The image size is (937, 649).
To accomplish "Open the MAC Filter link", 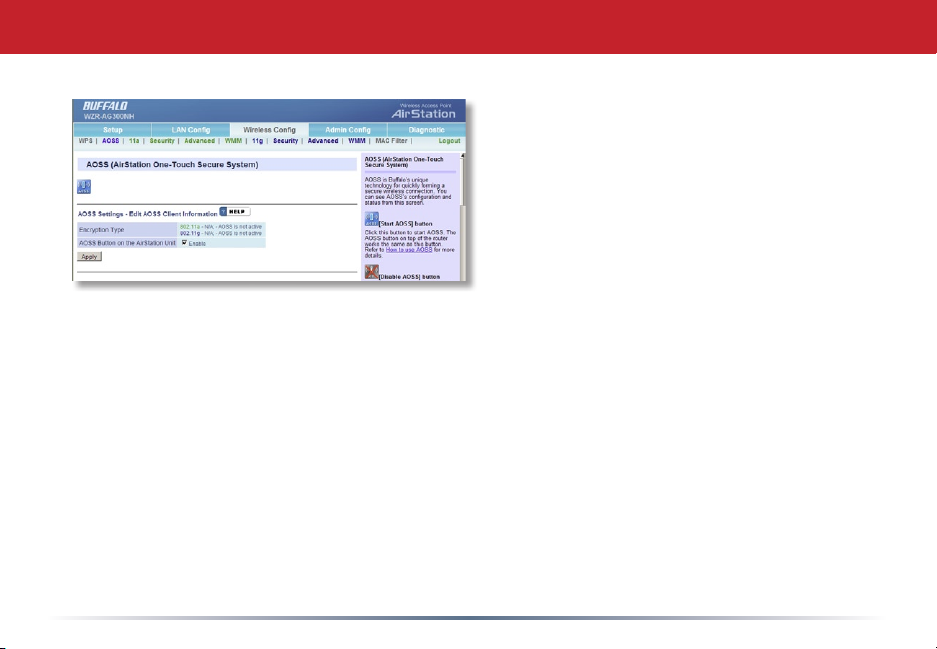I will tap(391, 141).
